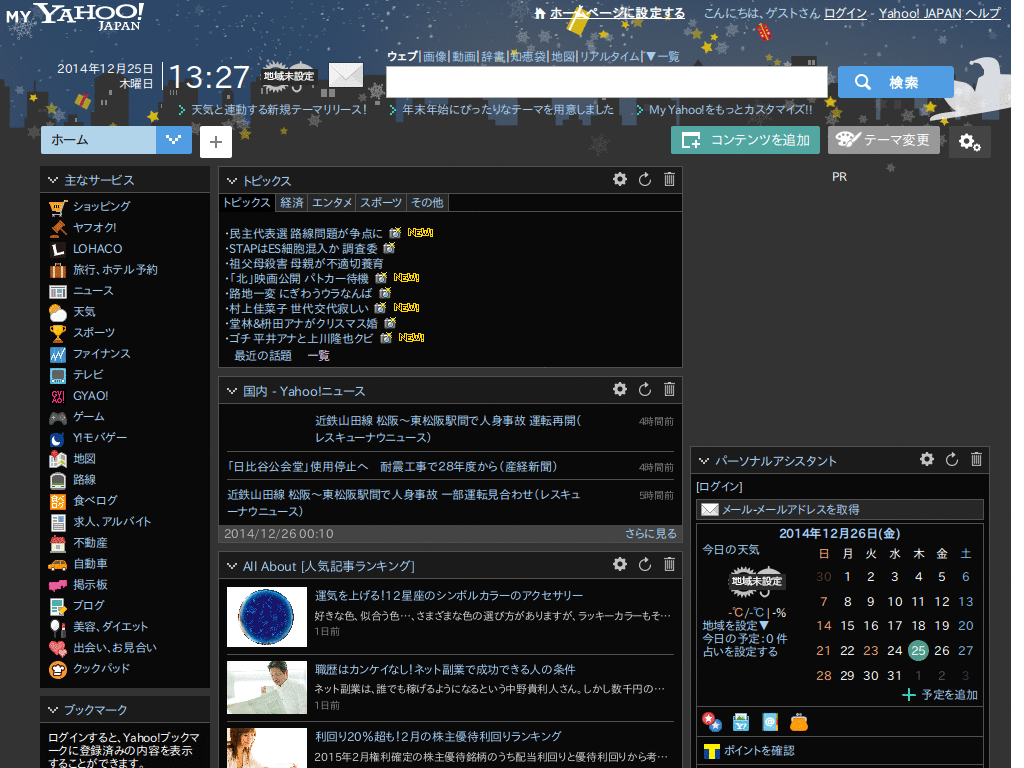Open the ホーム tab dropdown arrow
The width and height of the screenshot is (1024, 768).
pyautogui.click(x=174, y=140)
